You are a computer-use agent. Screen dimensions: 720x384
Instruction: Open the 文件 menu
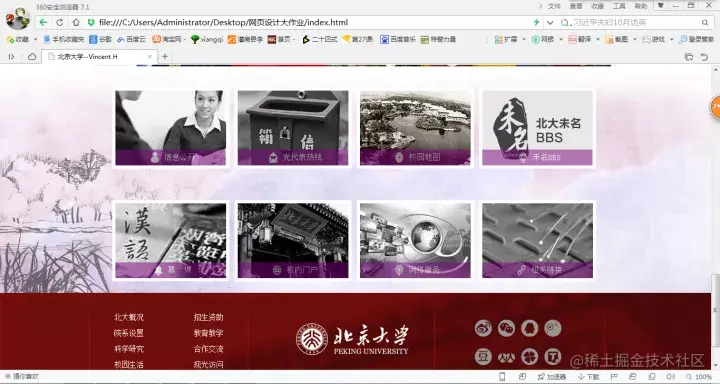(554, 6)
